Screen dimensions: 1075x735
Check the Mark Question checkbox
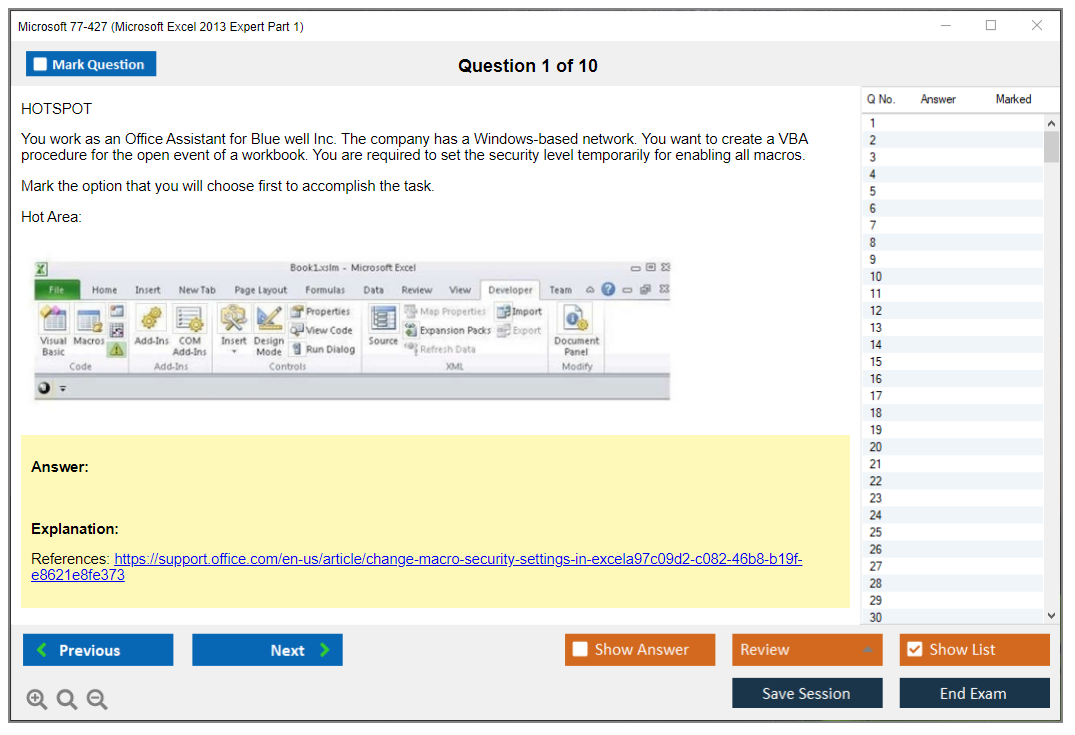point(39,63)
